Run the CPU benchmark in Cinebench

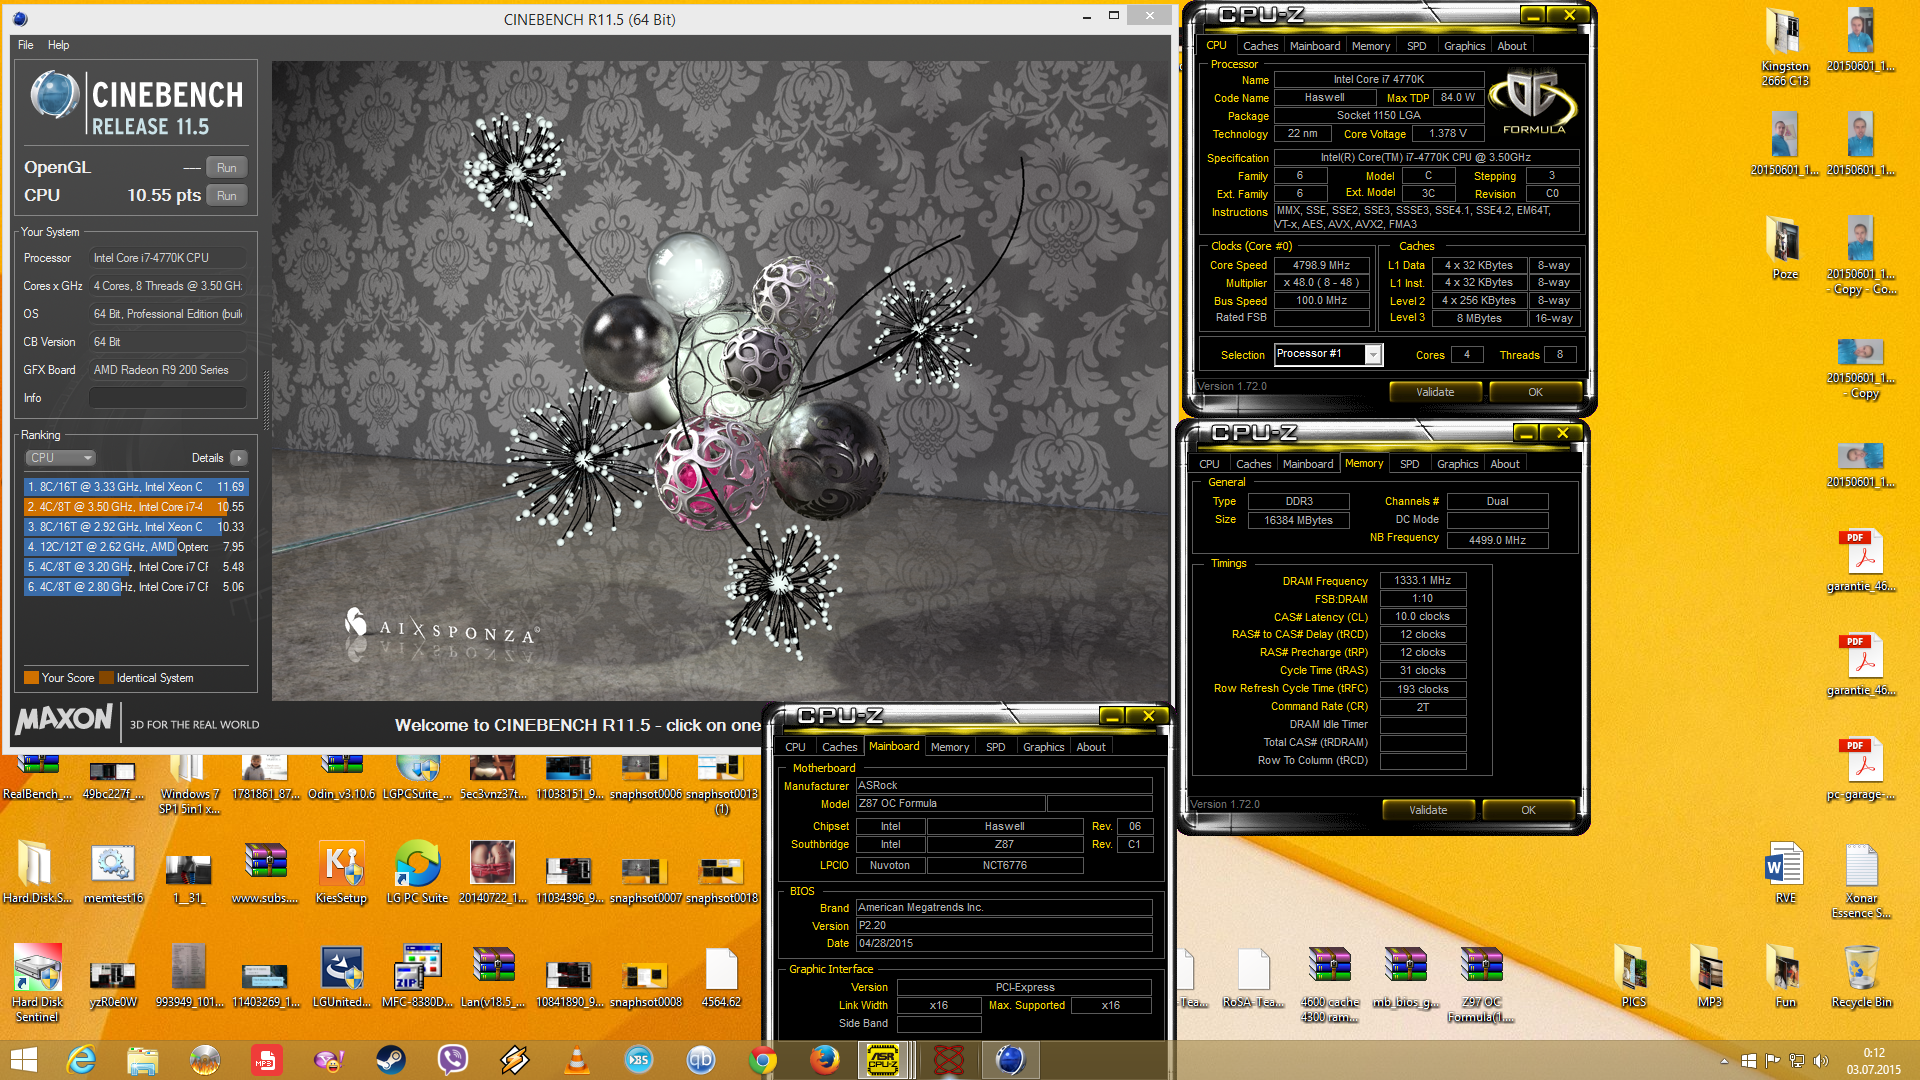coord(227,196)
